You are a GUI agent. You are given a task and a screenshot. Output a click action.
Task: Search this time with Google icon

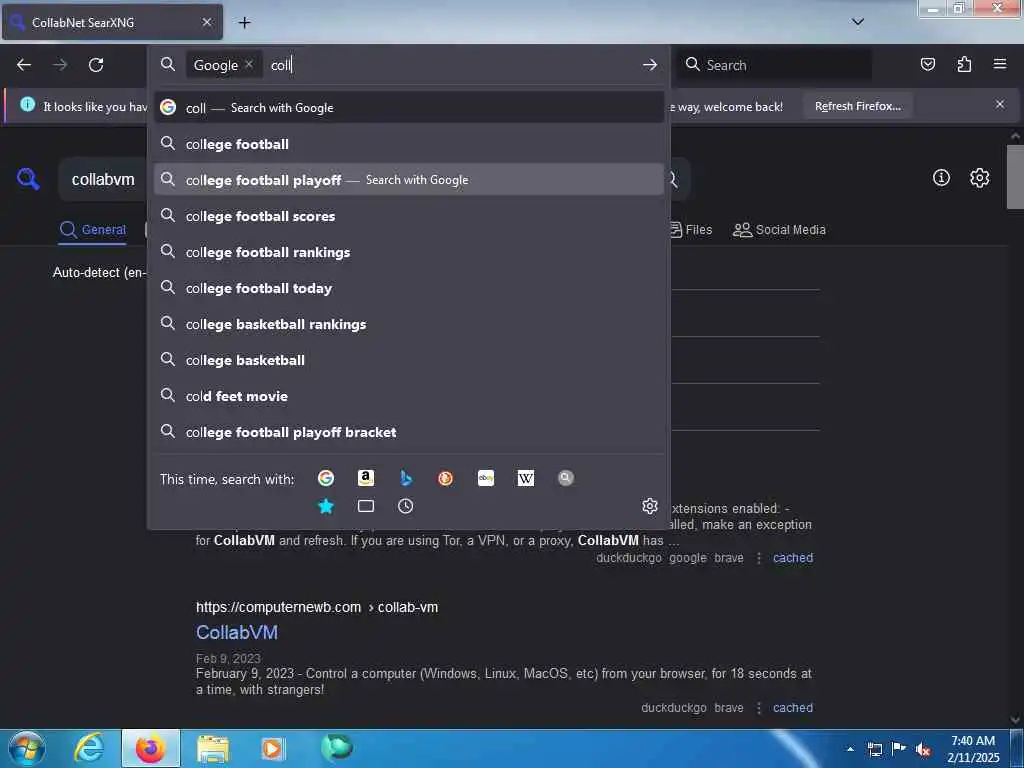coord(326,478)
